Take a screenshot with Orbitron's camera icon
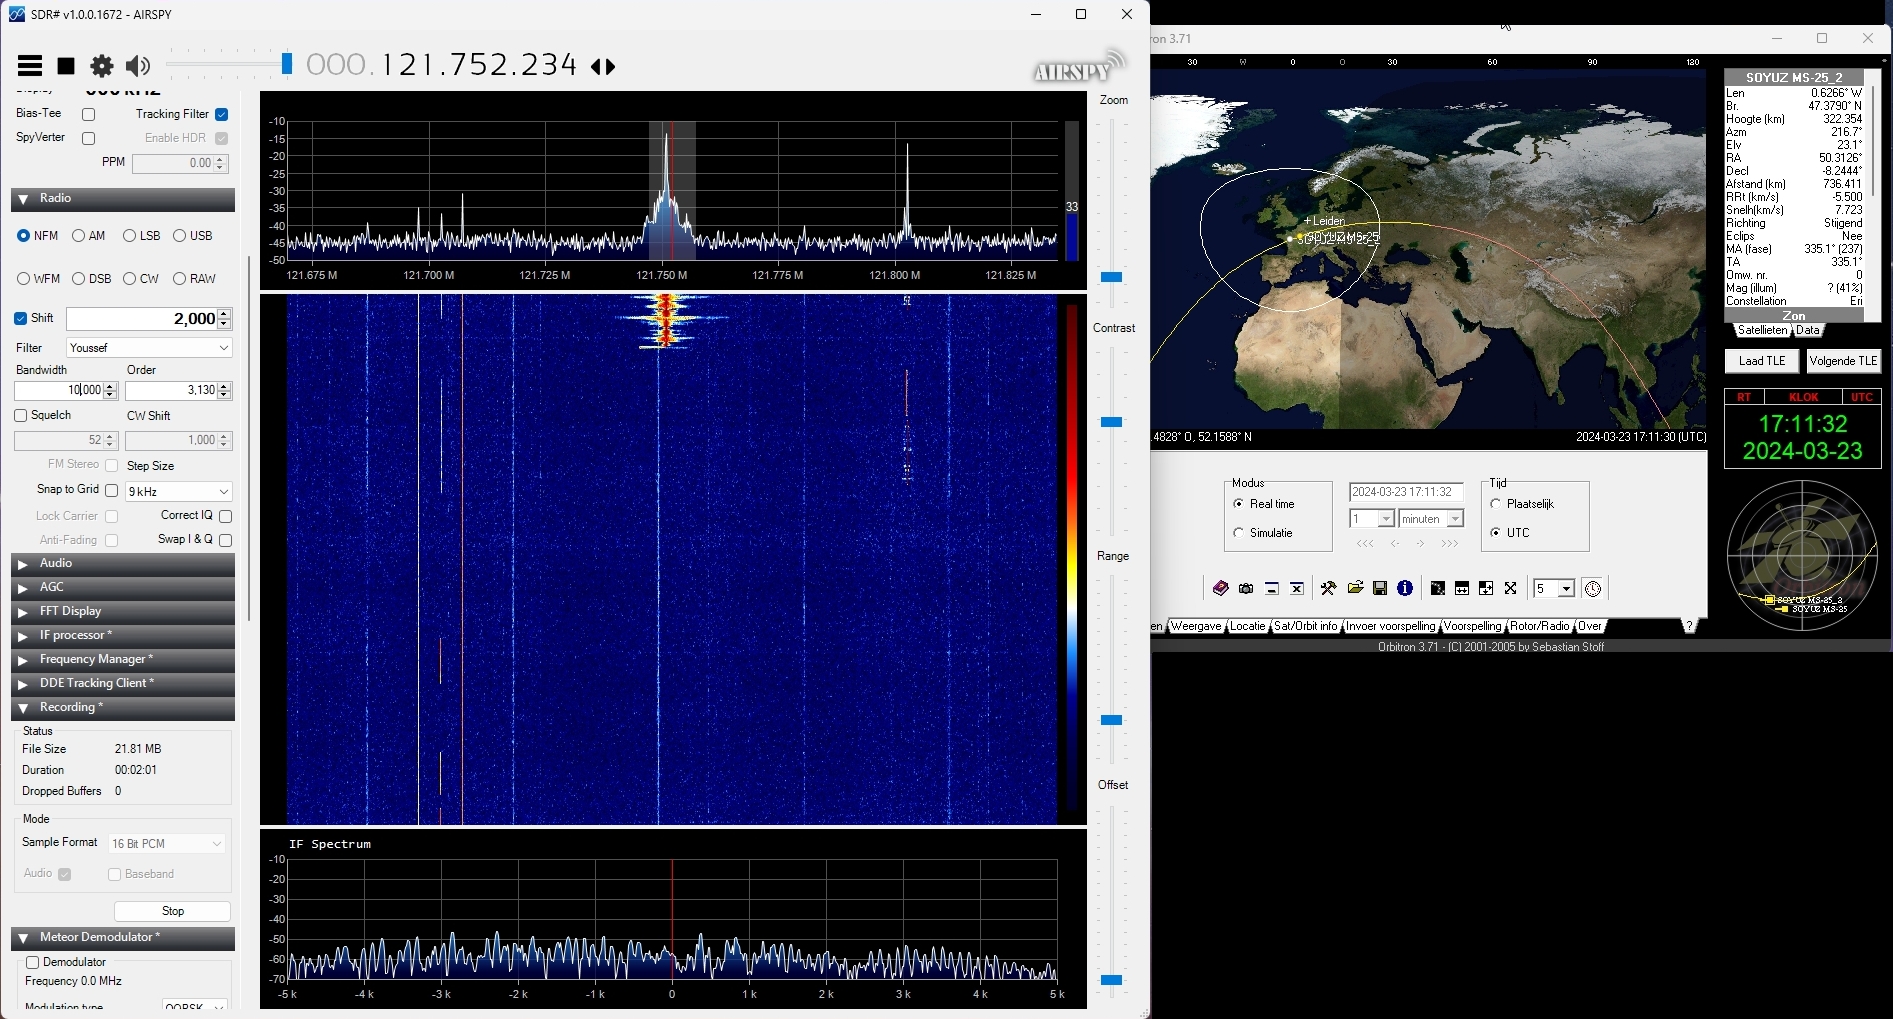The height and width of the screenshot is (1019, 1893). tap(1246, 588)
